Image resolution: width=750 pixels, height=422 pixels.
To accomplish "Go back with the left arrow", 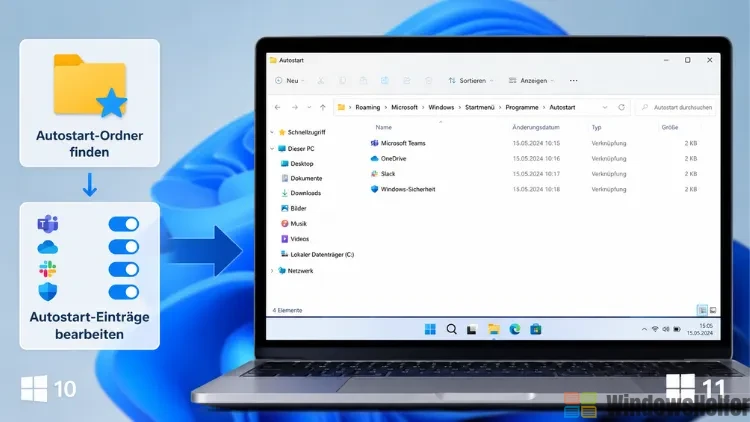I will point(277,108).
